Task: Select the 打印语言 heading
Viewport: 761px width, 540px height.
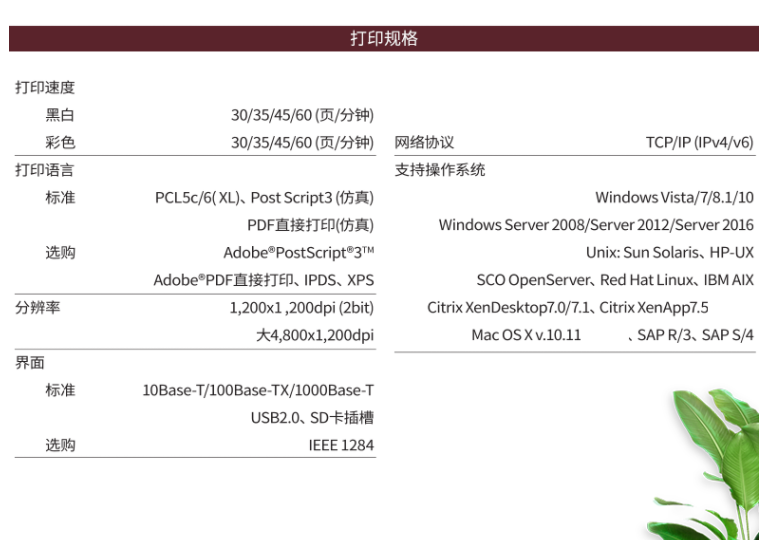Action: click(x=45, y=170)
